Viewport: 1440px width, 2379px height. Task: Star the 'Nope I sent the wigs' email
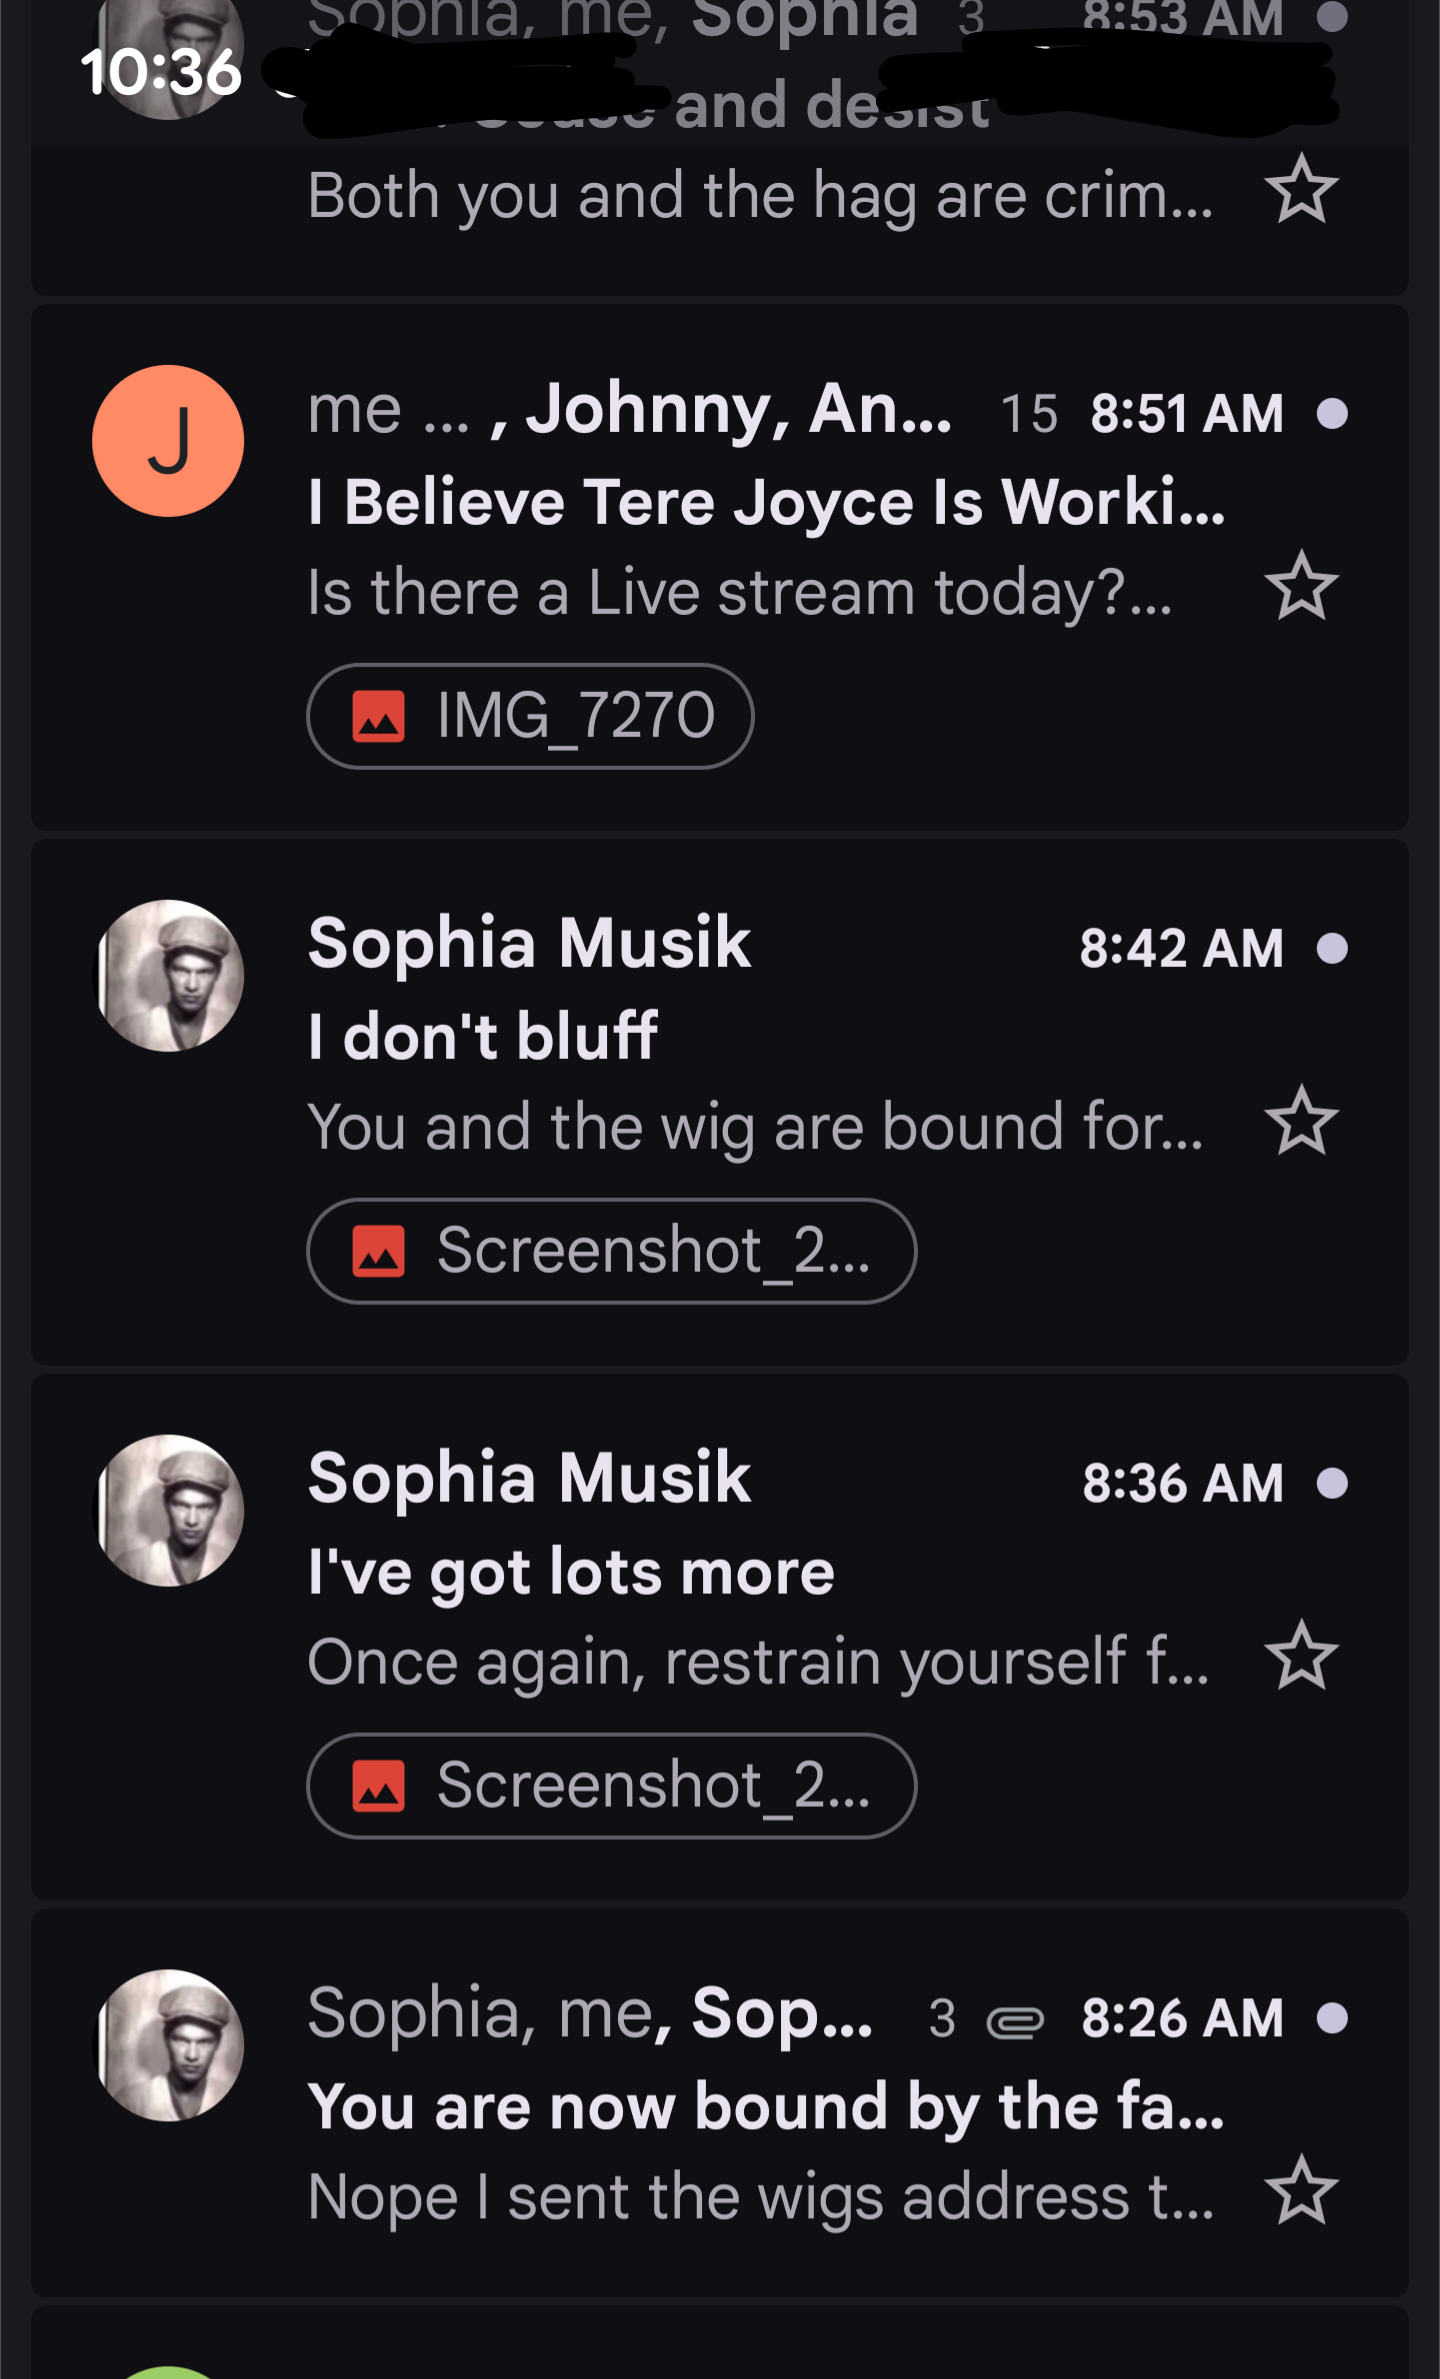1301,2191
